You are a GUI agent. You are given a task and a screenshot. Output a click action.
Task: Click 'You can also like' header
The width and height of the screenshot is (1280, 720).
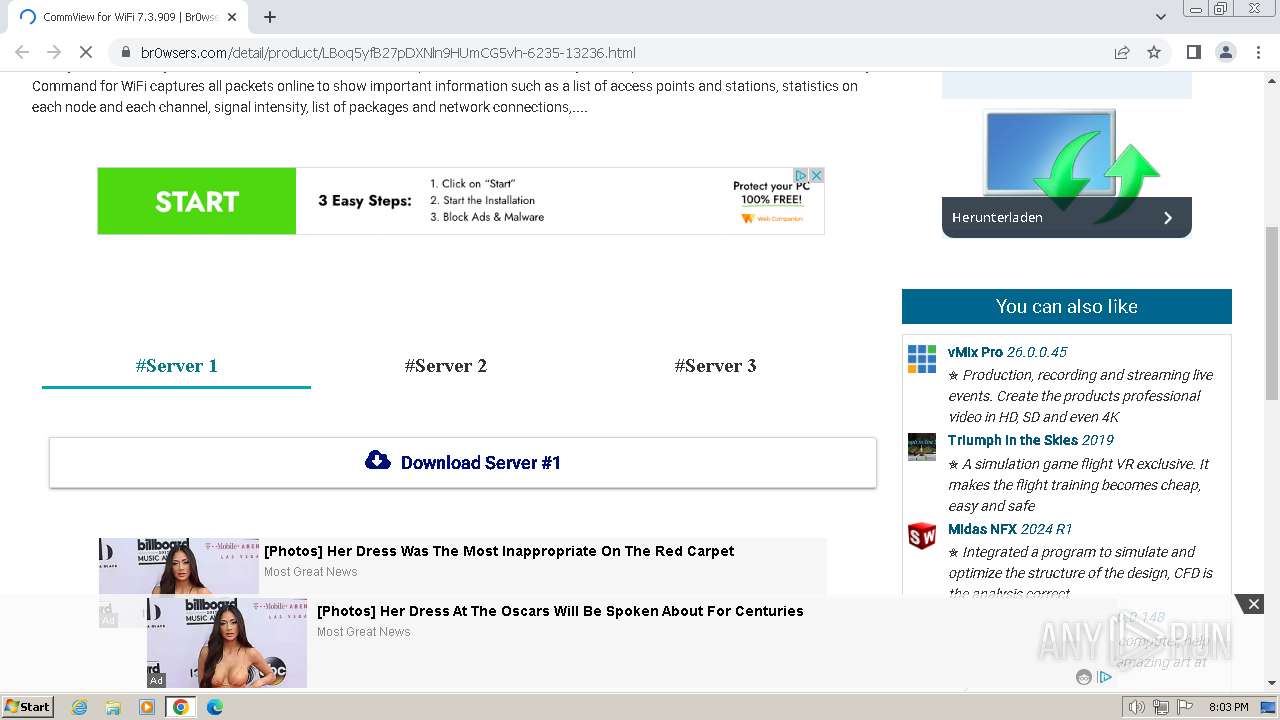tap(1067, 307)
